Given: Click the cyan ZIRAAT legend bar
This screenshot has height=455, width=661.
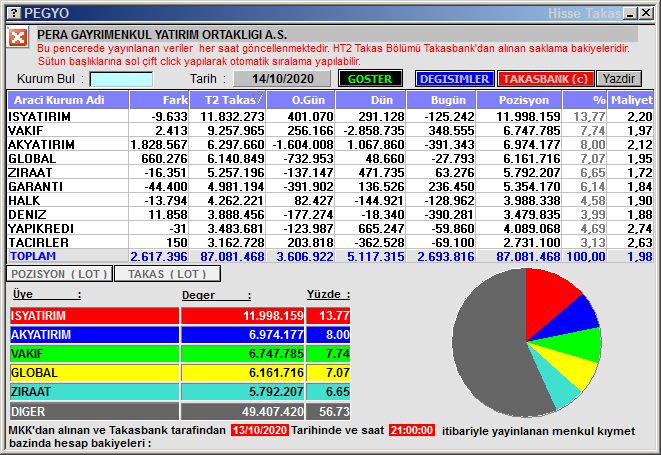Looking at the screenshot, I should point(94,392).
